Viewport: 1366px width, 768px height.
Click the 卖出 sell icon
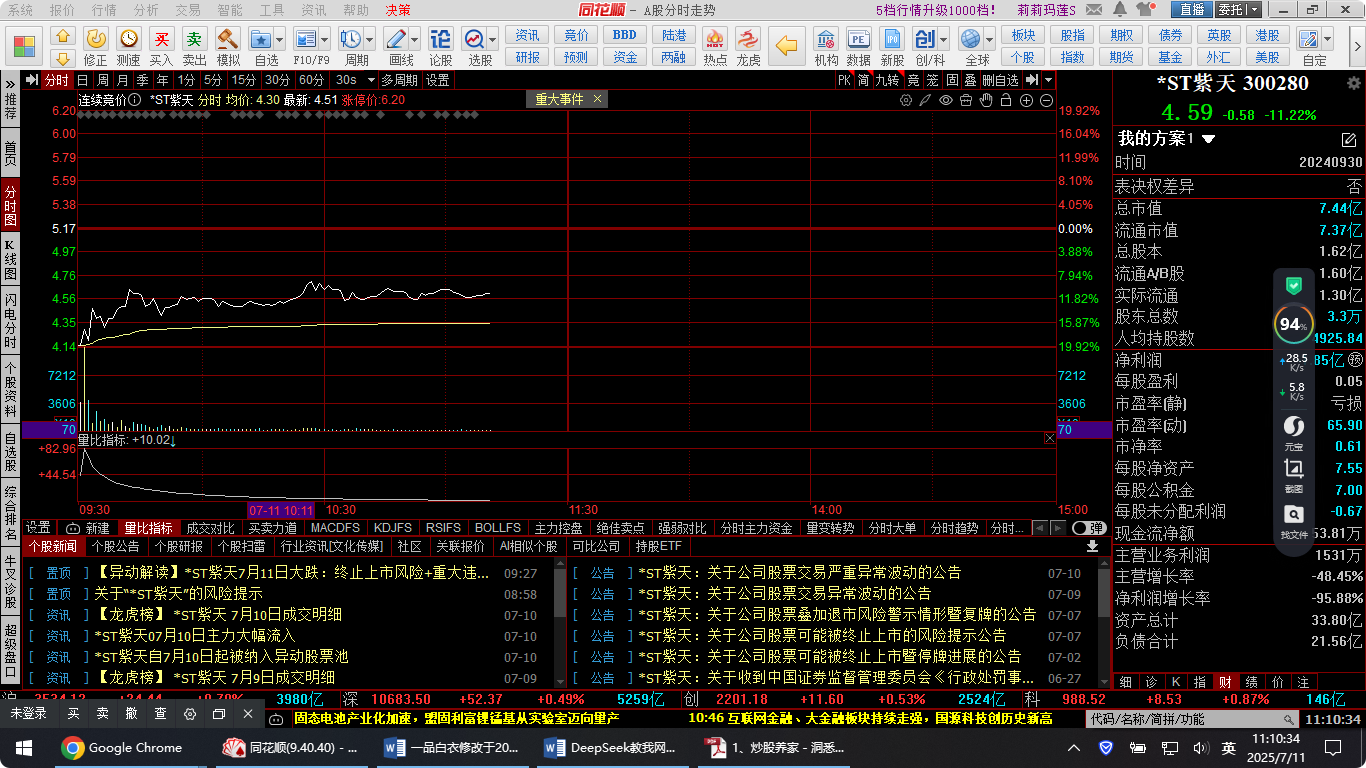(194, 39)
